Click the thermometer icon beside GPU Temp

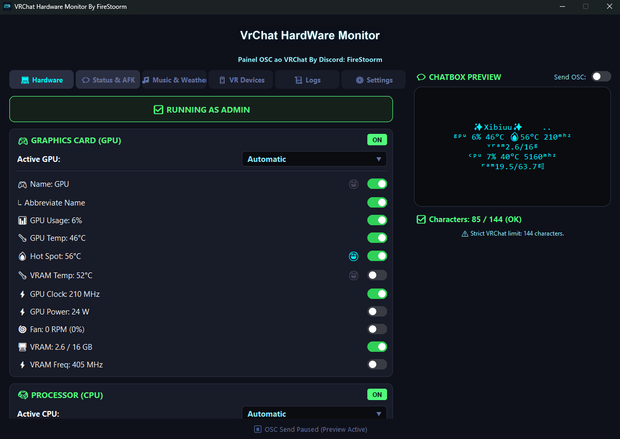(23, 238)
